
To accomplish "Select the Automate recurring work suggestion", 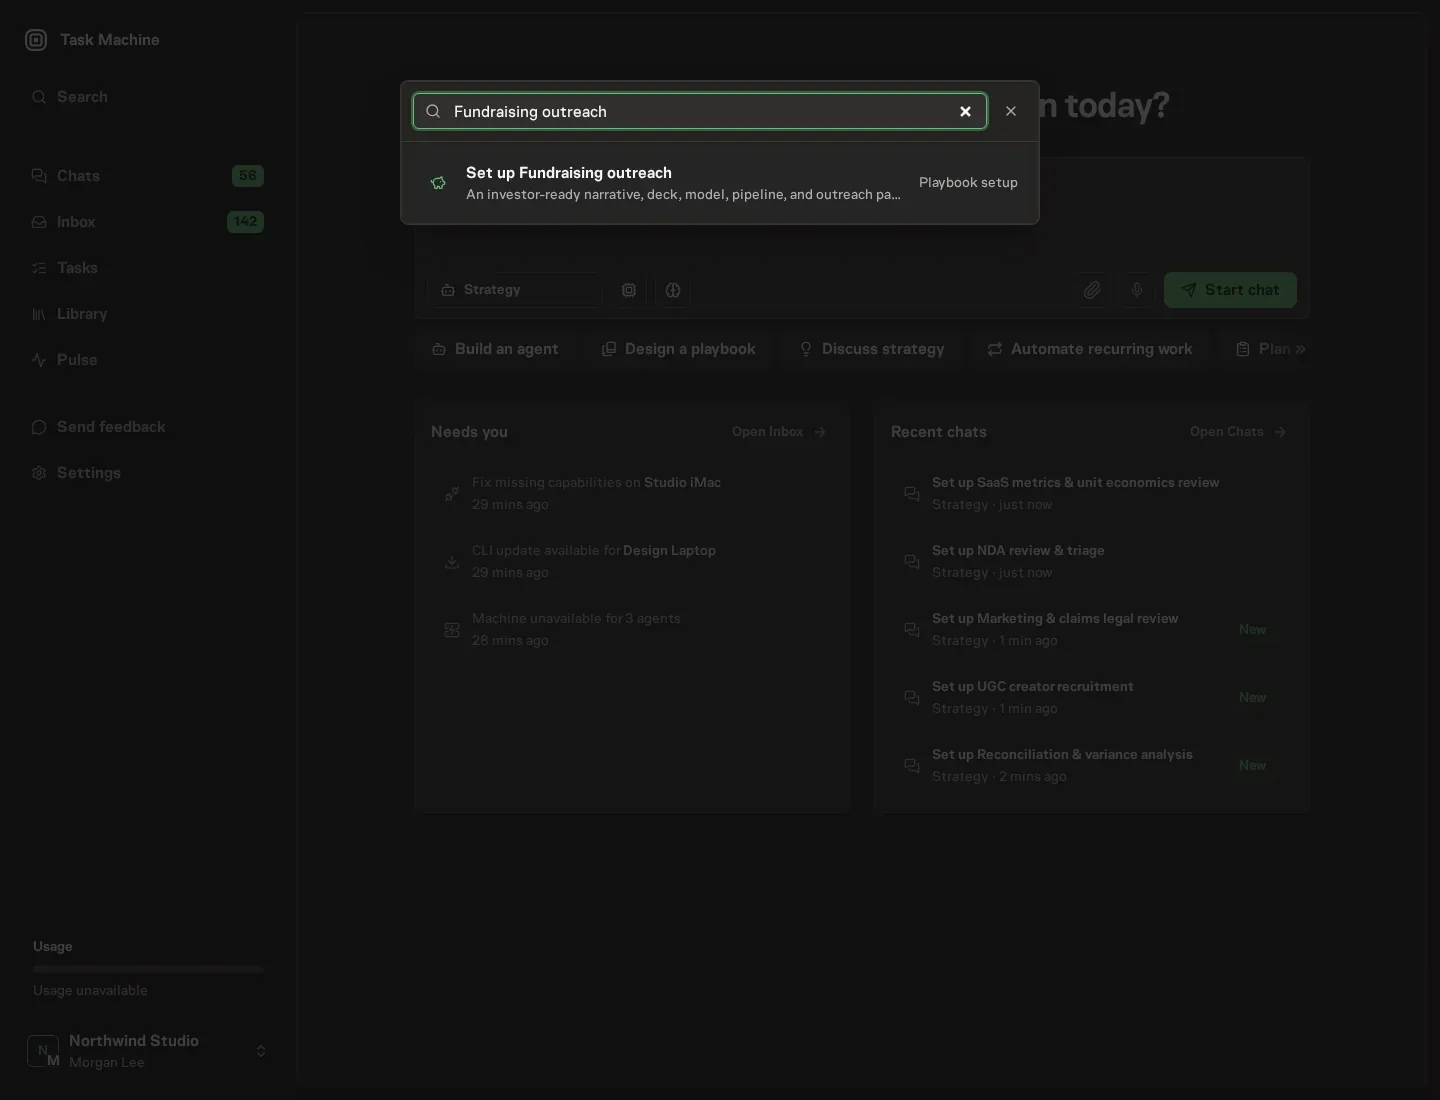I will point(1090,349).
